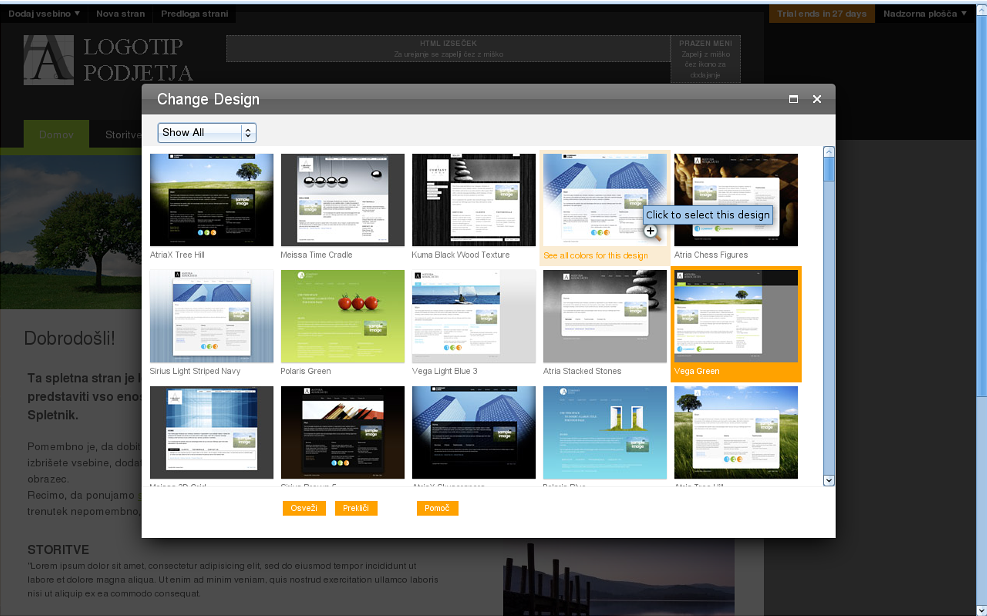Image resolution: width=987 pixels, height=616 pixels.
Task: Close the Change Design dialog
Action: [x=817, y=99]
